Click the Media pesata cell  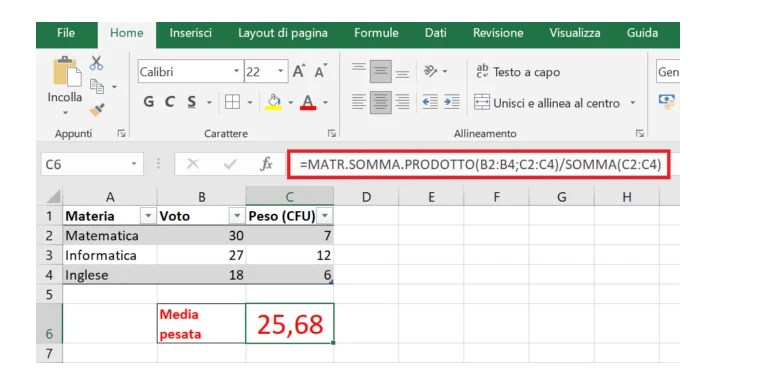click(201, 323)
